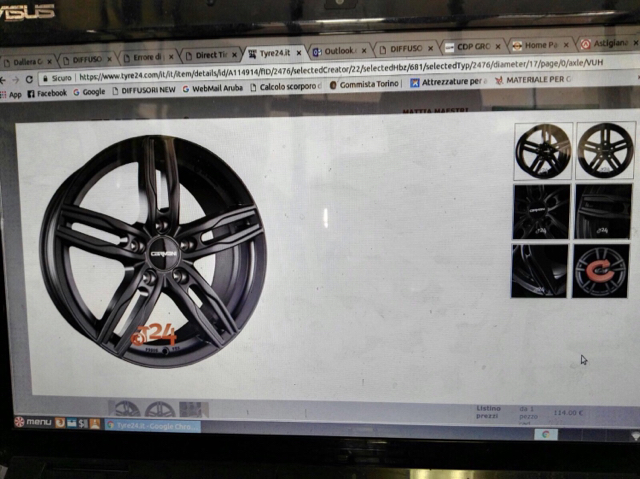
Task: Select the red C logo wheel thumbnail
Action: [x=600, y=271]
